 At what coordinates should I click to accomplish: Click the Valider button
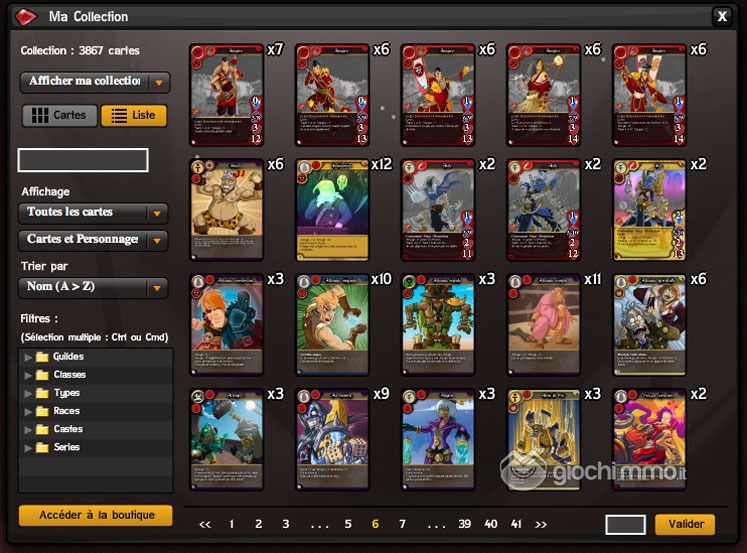pyautogui.click(x=686, y=524)
